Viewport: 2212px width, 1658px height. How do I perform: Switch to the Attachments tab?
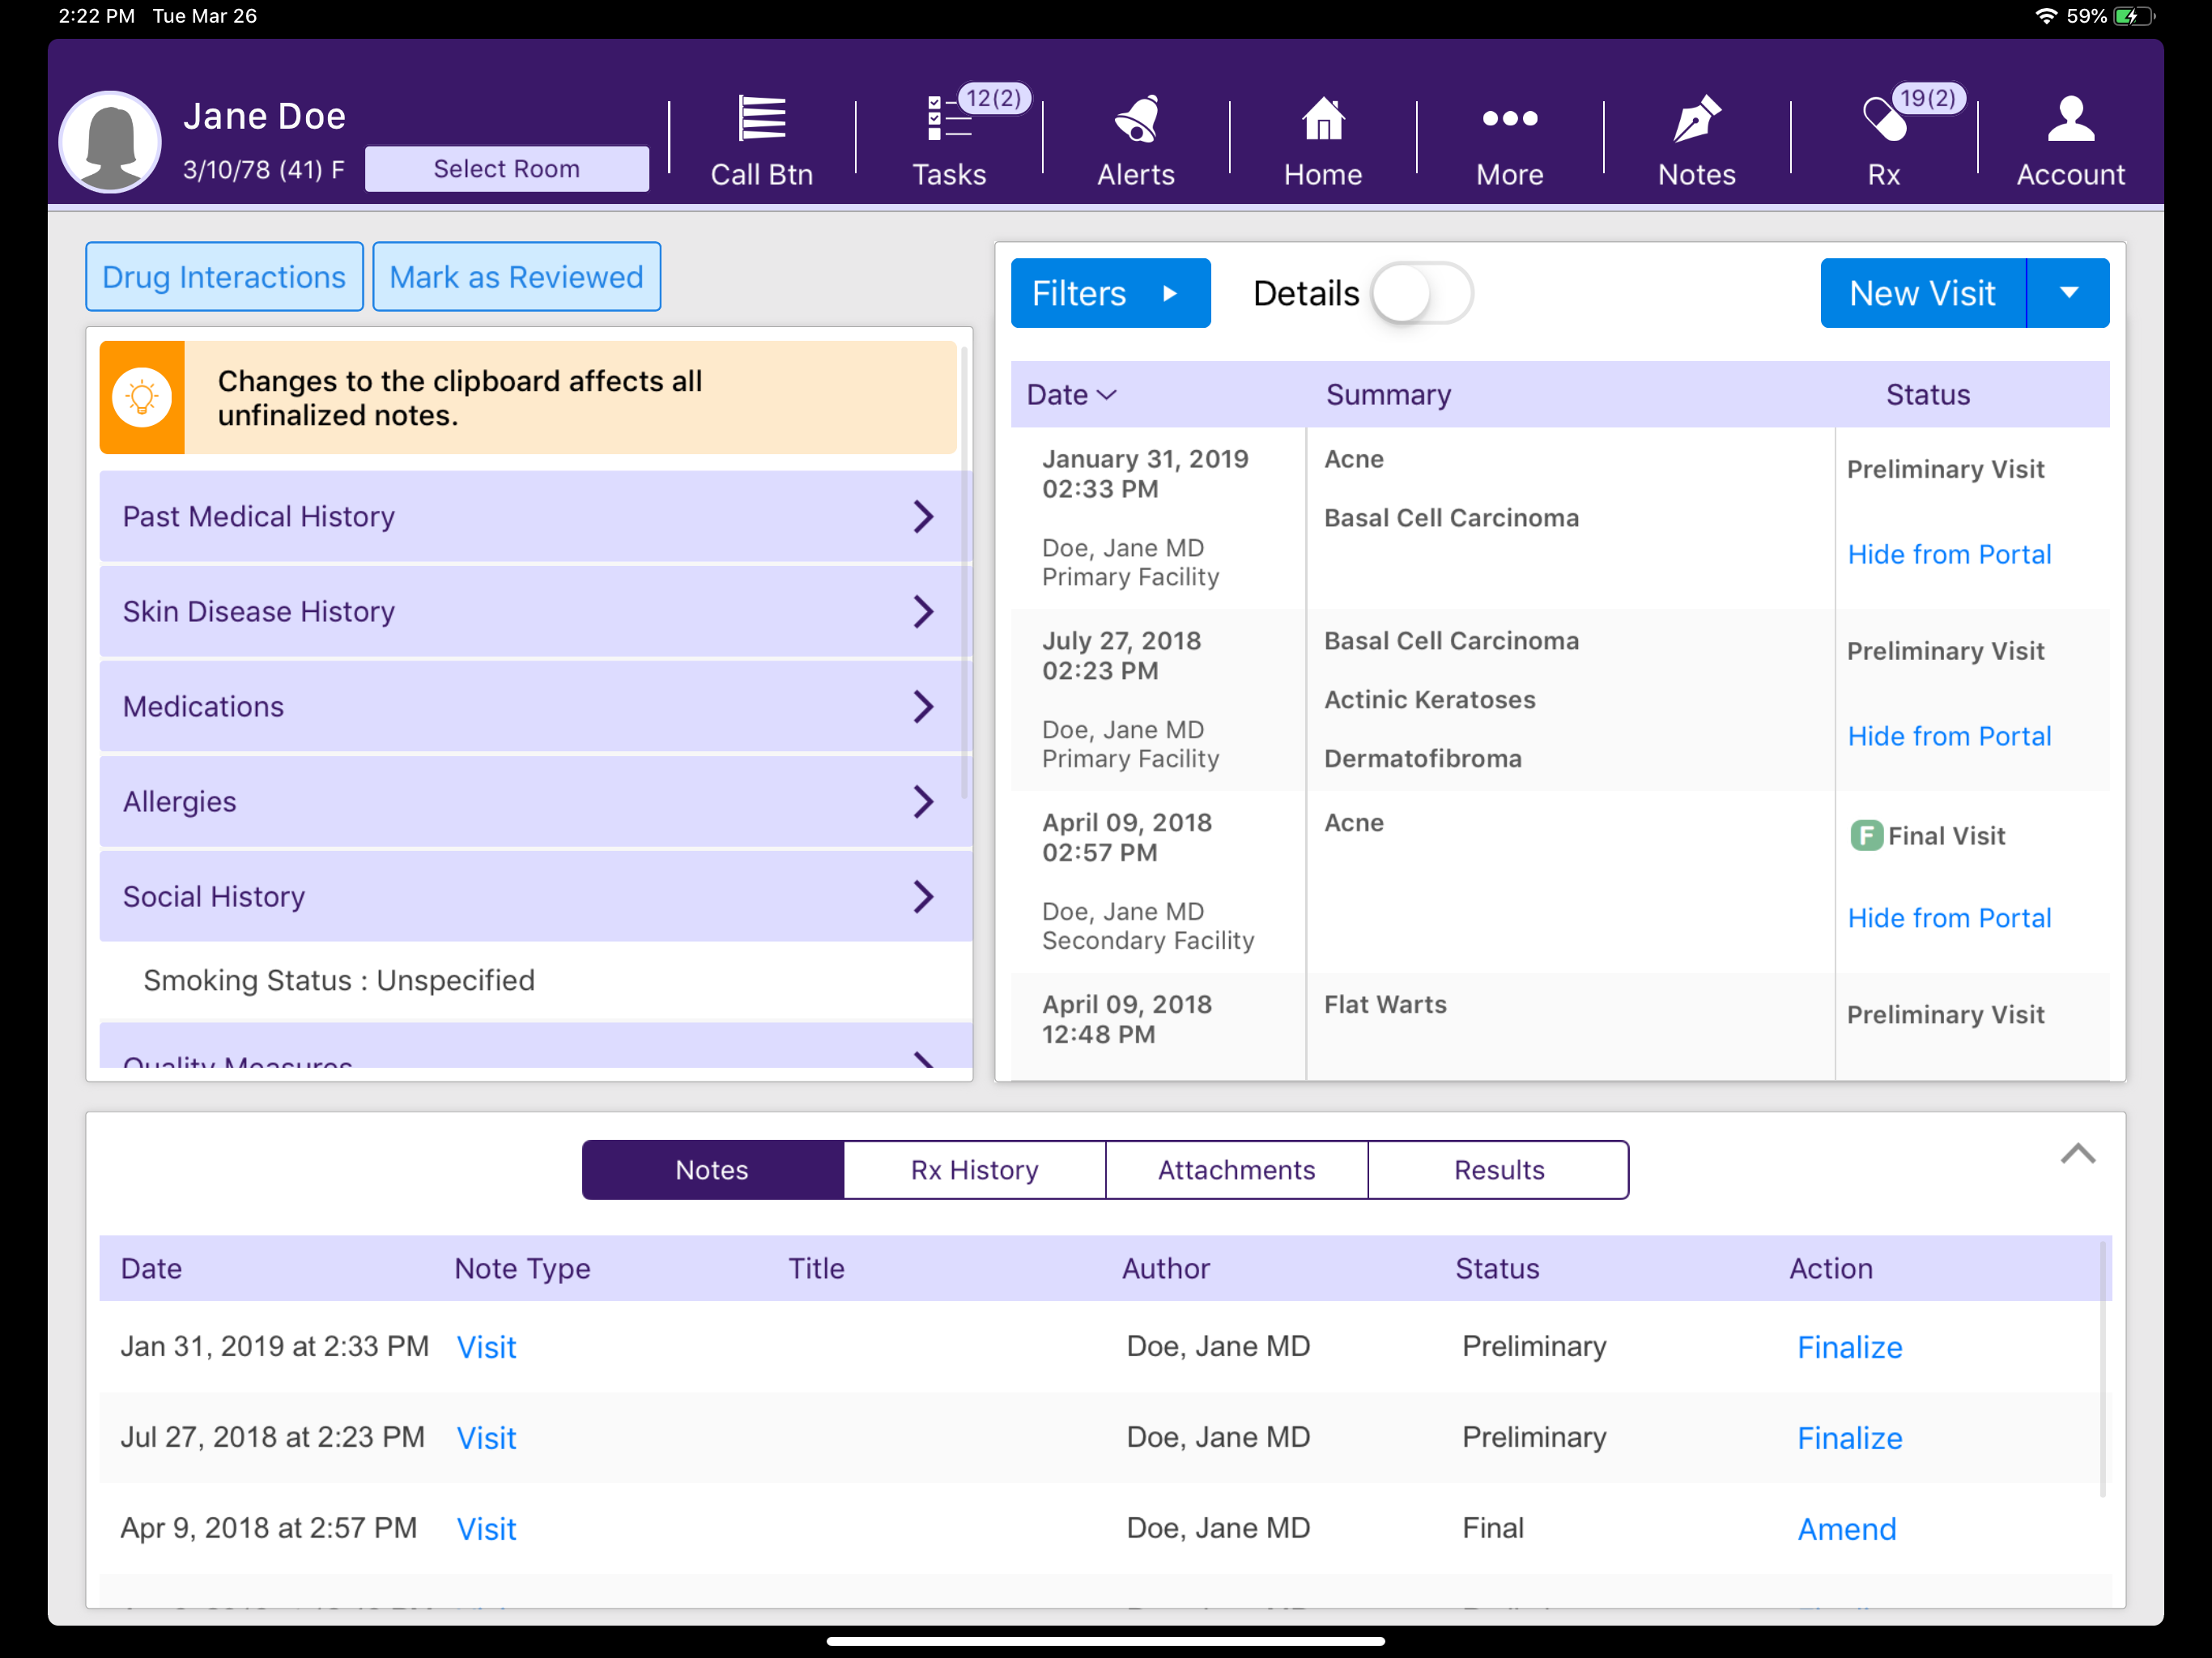(1237, 1170)
